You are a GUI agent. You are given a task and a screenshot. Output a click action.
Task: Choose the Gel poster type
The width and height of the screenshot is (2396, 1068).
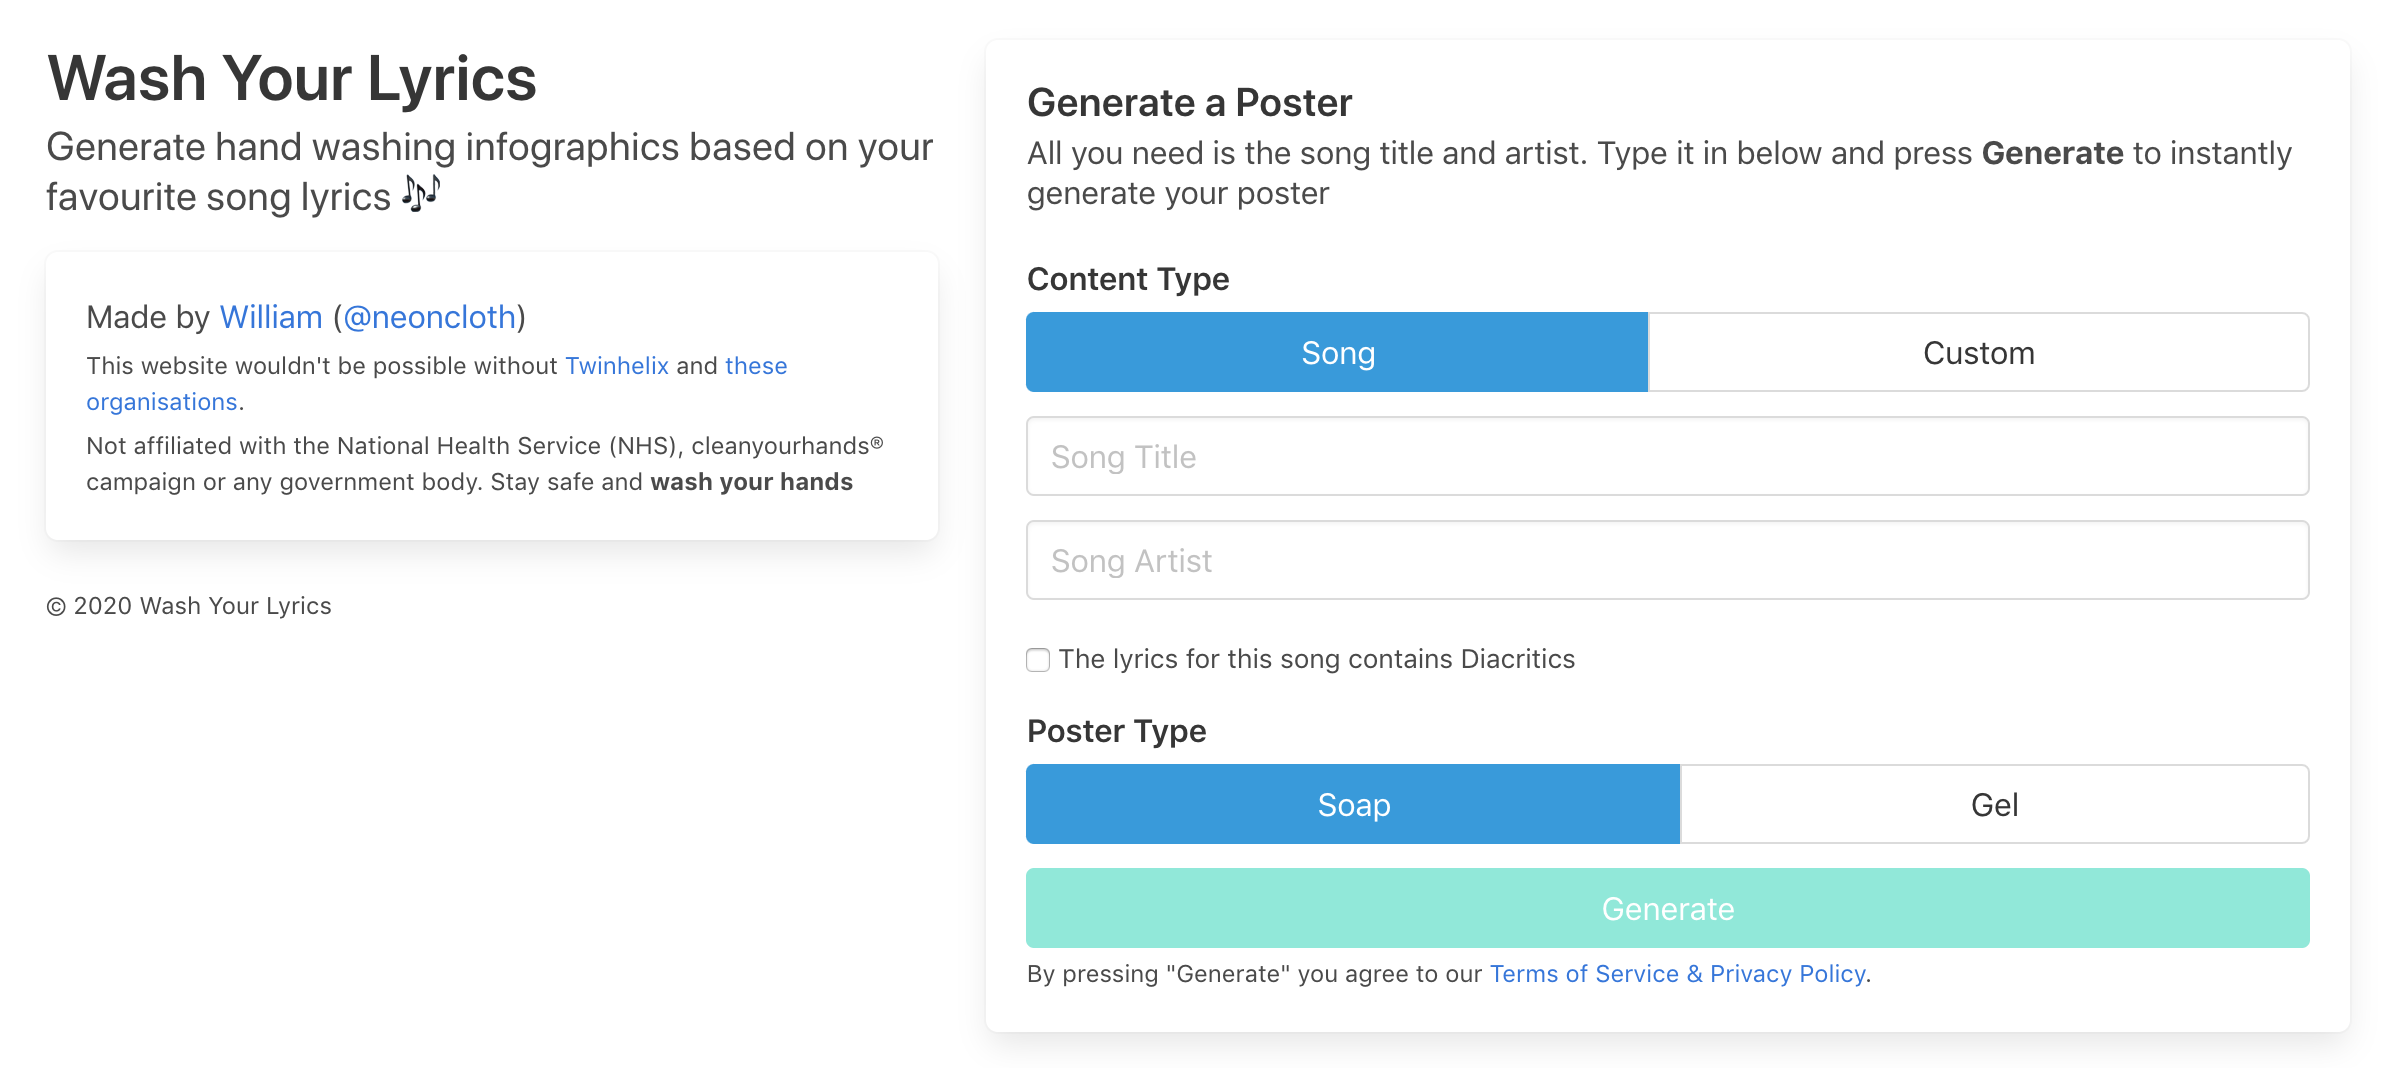(x=1994, y=805)
